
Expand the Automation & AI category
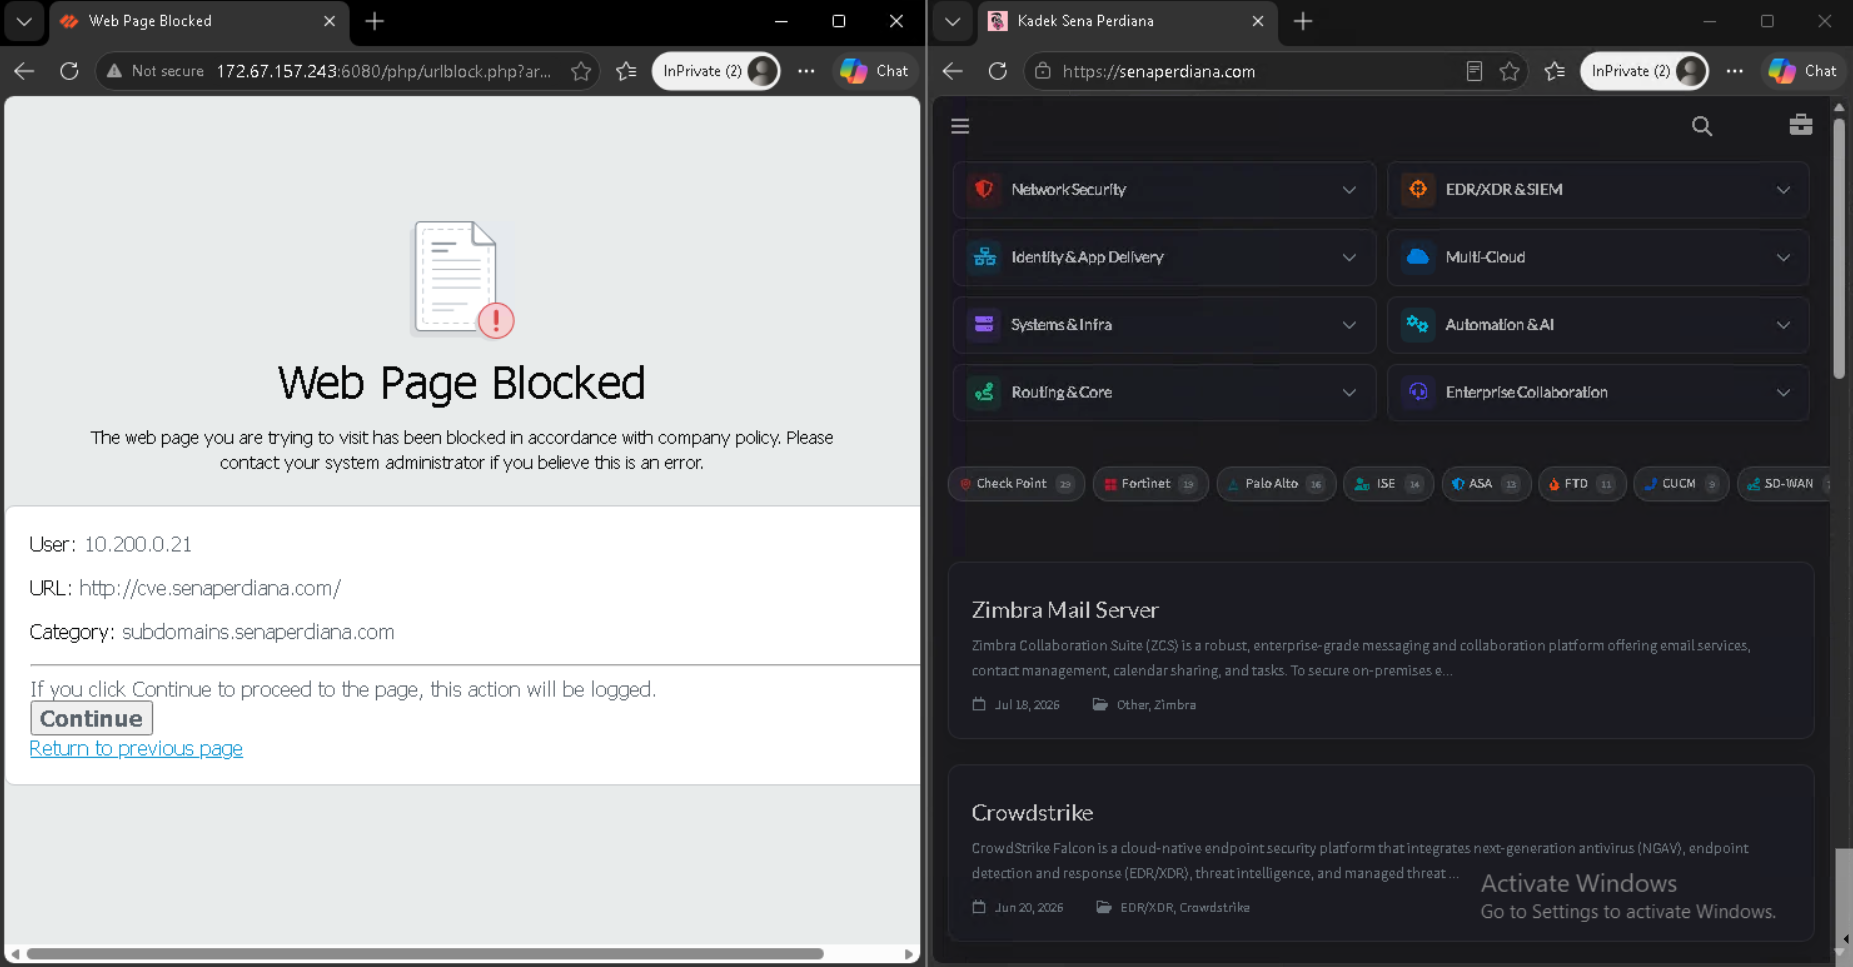point(1598,325)
